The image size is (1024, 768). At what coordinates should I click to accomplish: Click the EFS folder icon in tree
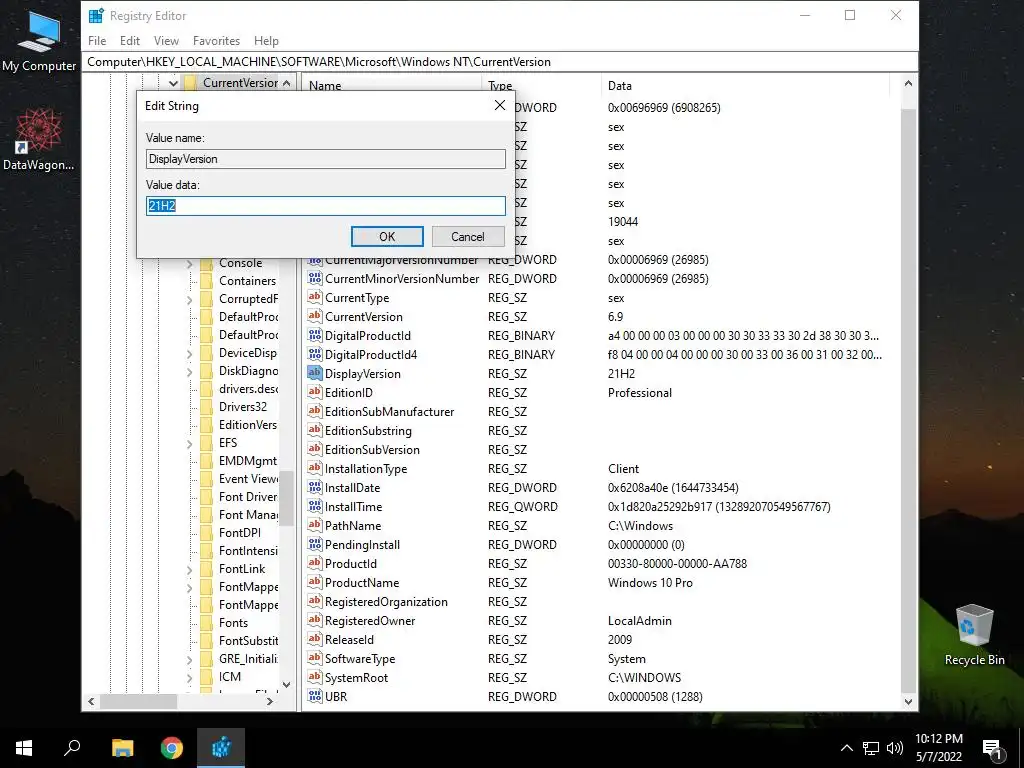(207, 443)
